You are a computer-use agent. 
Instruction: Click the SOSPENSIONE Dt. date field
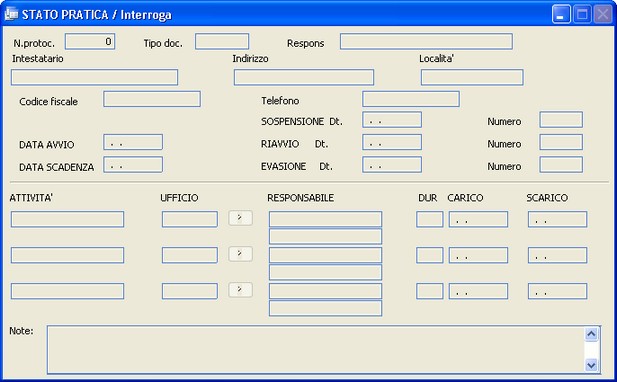(x=392, y=120)
